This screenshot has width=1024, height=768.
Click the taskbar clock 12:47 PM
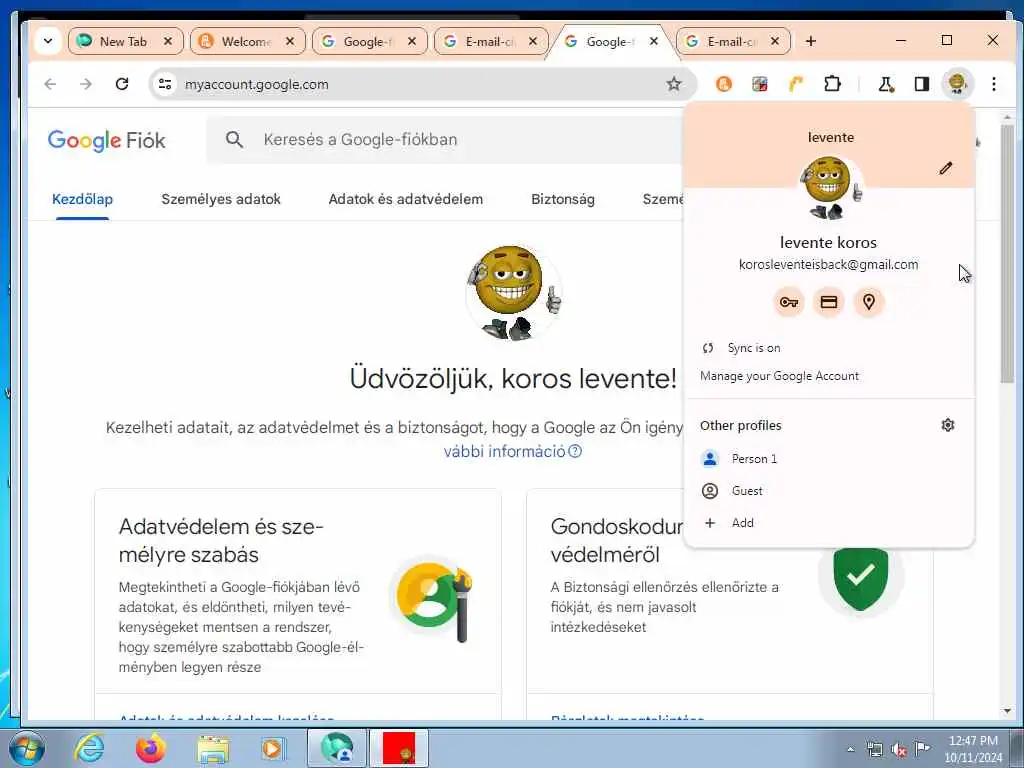tap(973, 741)
